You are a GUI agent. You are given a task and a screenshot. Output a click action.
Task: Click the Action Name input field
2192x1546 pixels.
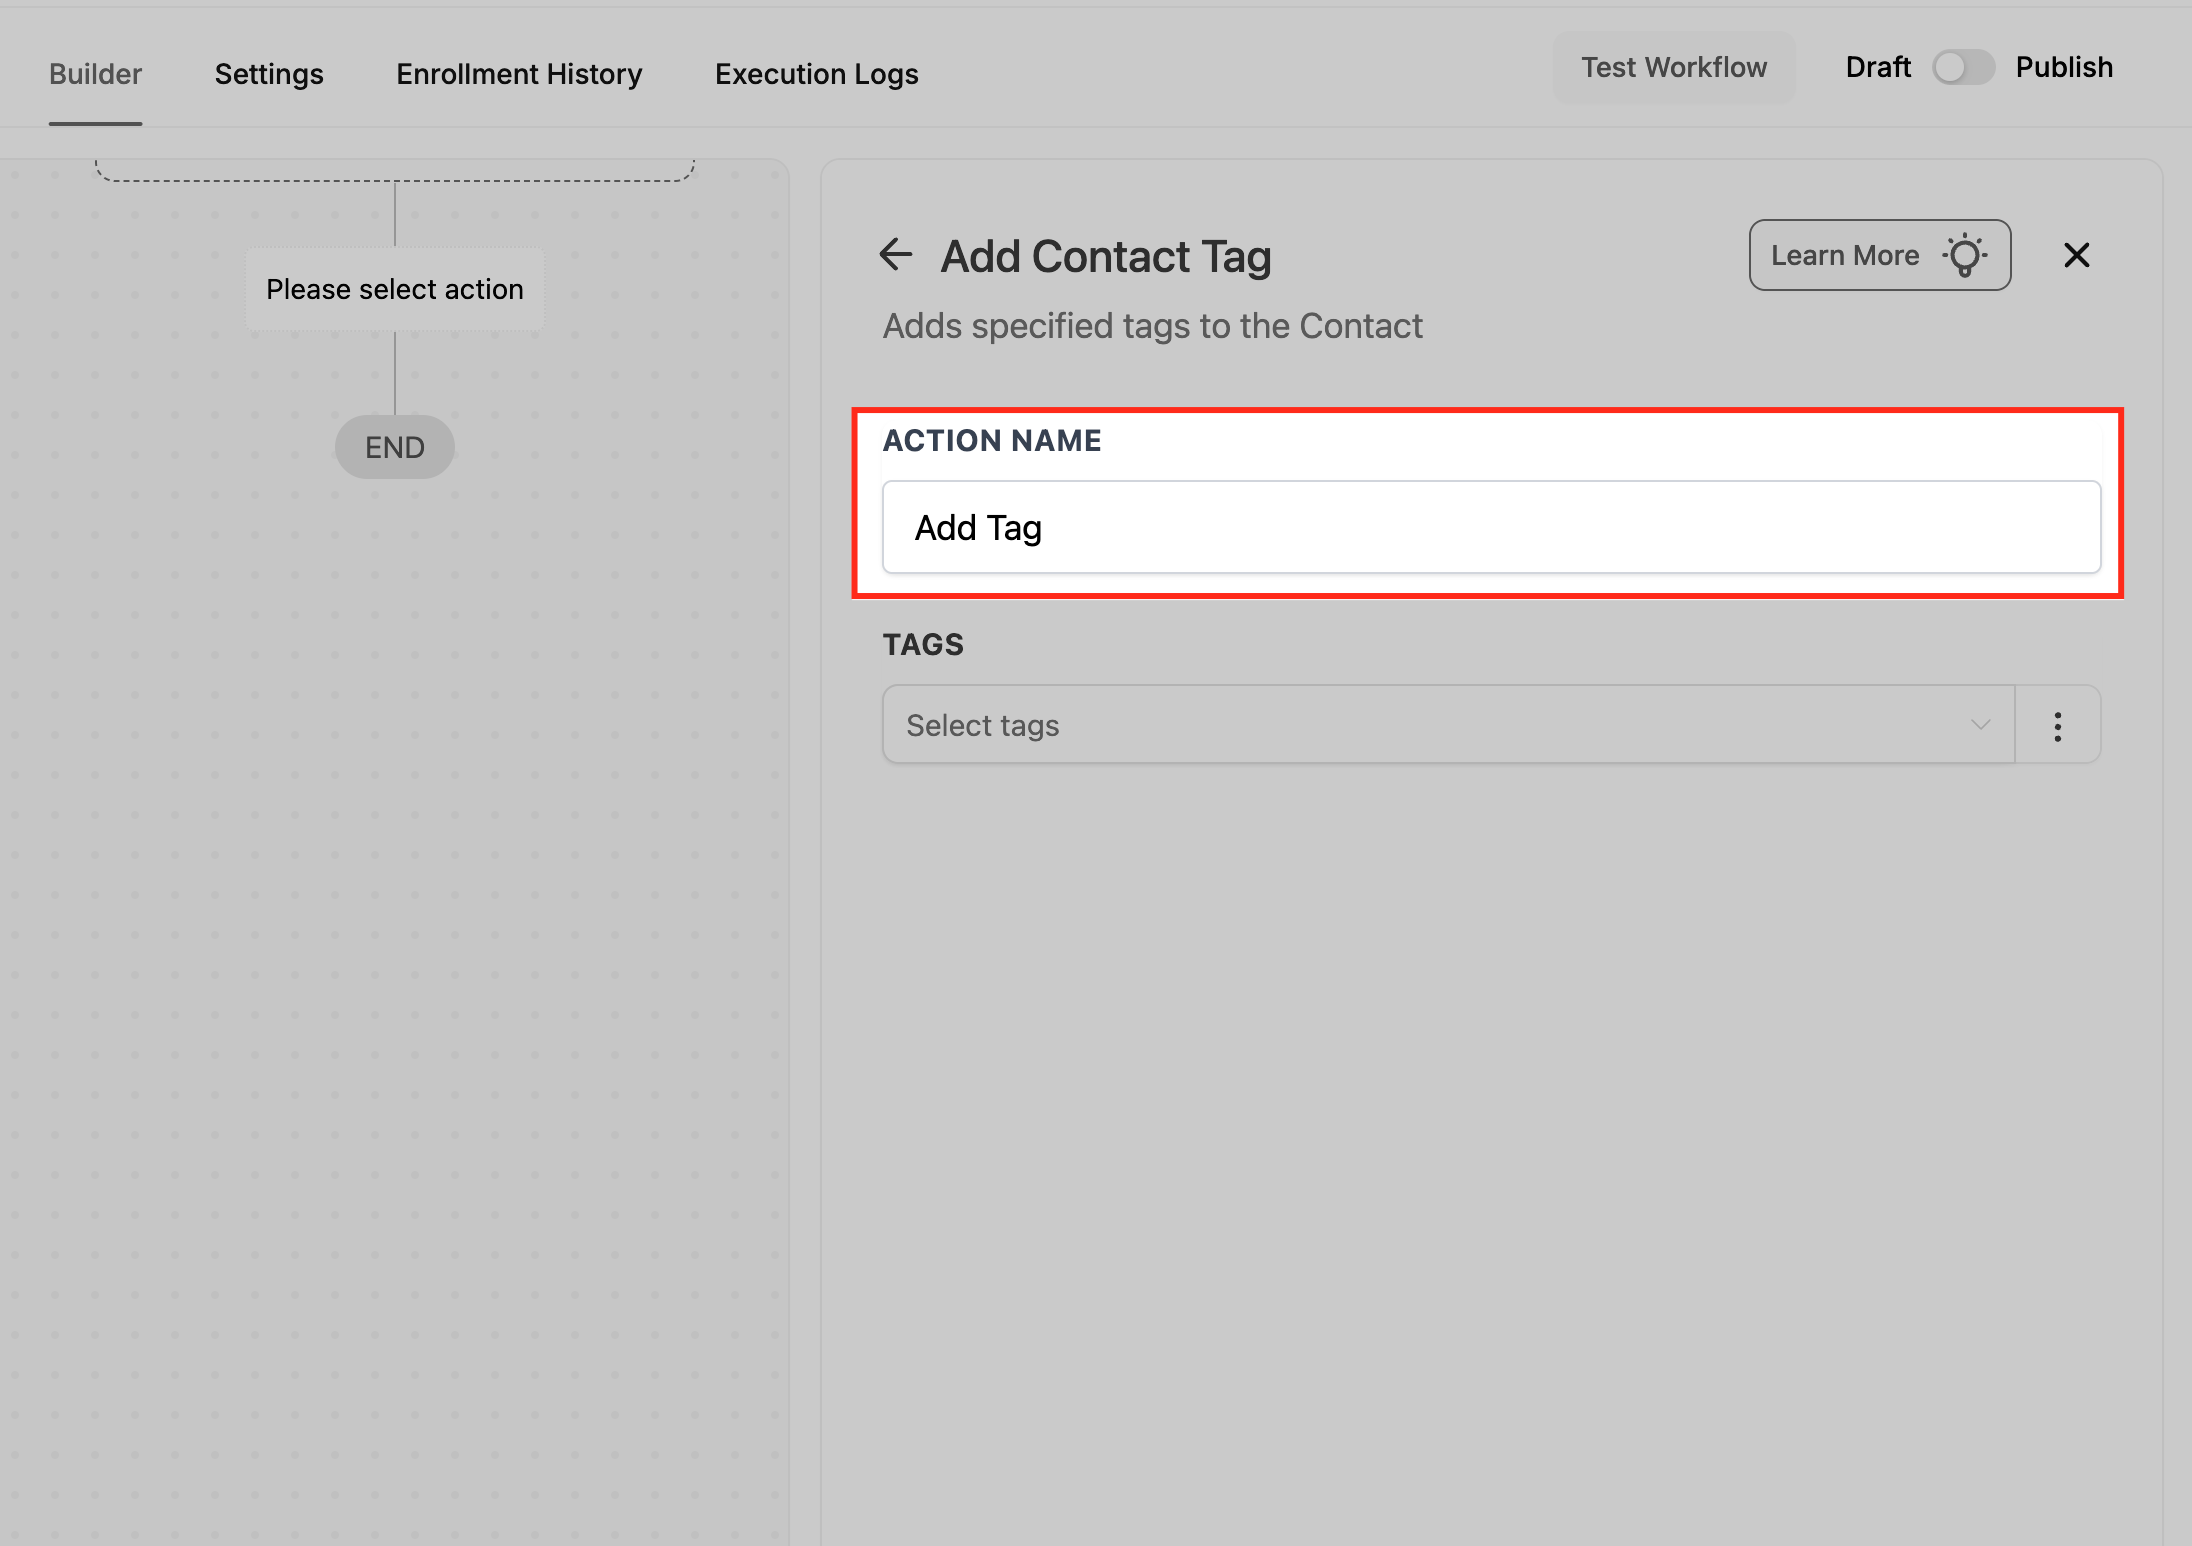(x=1490, y=527)
